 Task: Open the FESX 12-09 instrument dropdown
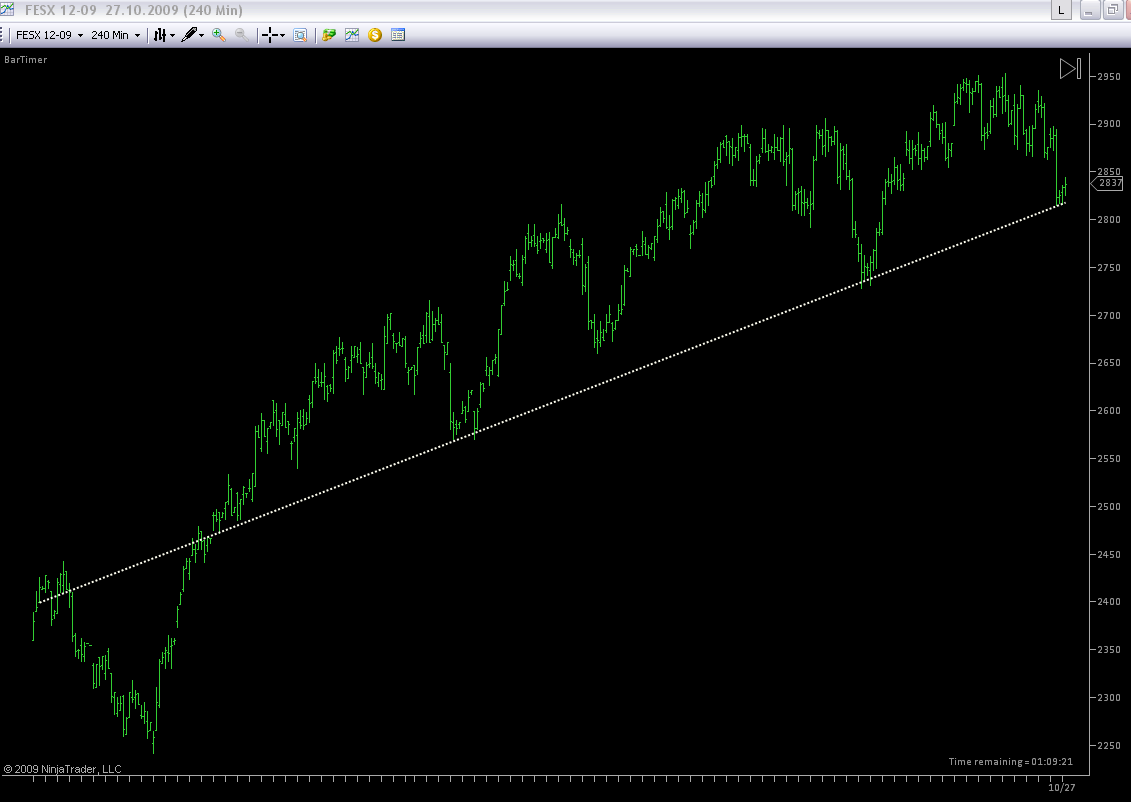tap(49, 35)
